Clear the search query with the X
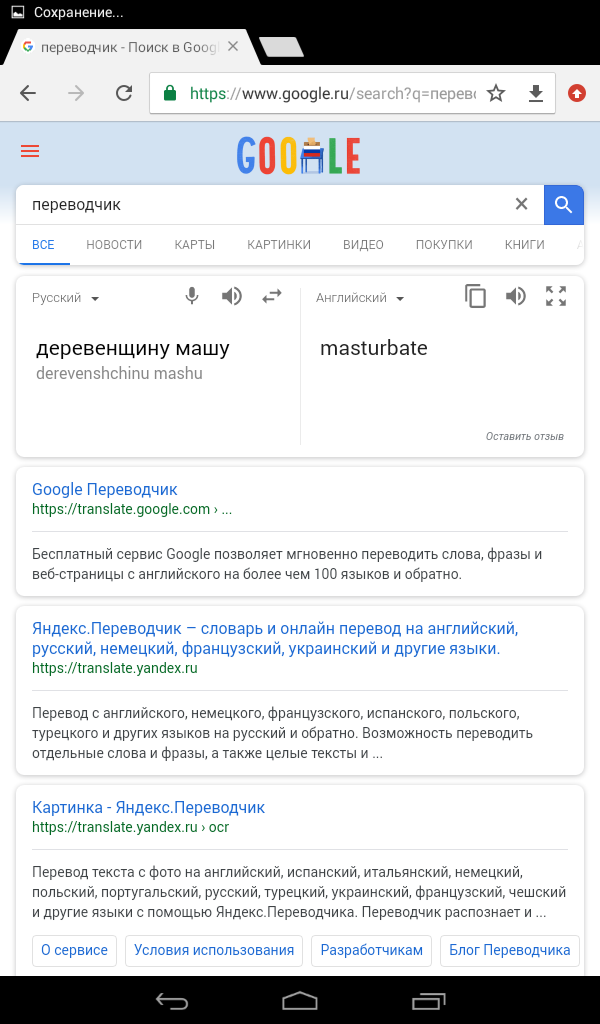This screenshot has height=1024, width=600. 521,203
